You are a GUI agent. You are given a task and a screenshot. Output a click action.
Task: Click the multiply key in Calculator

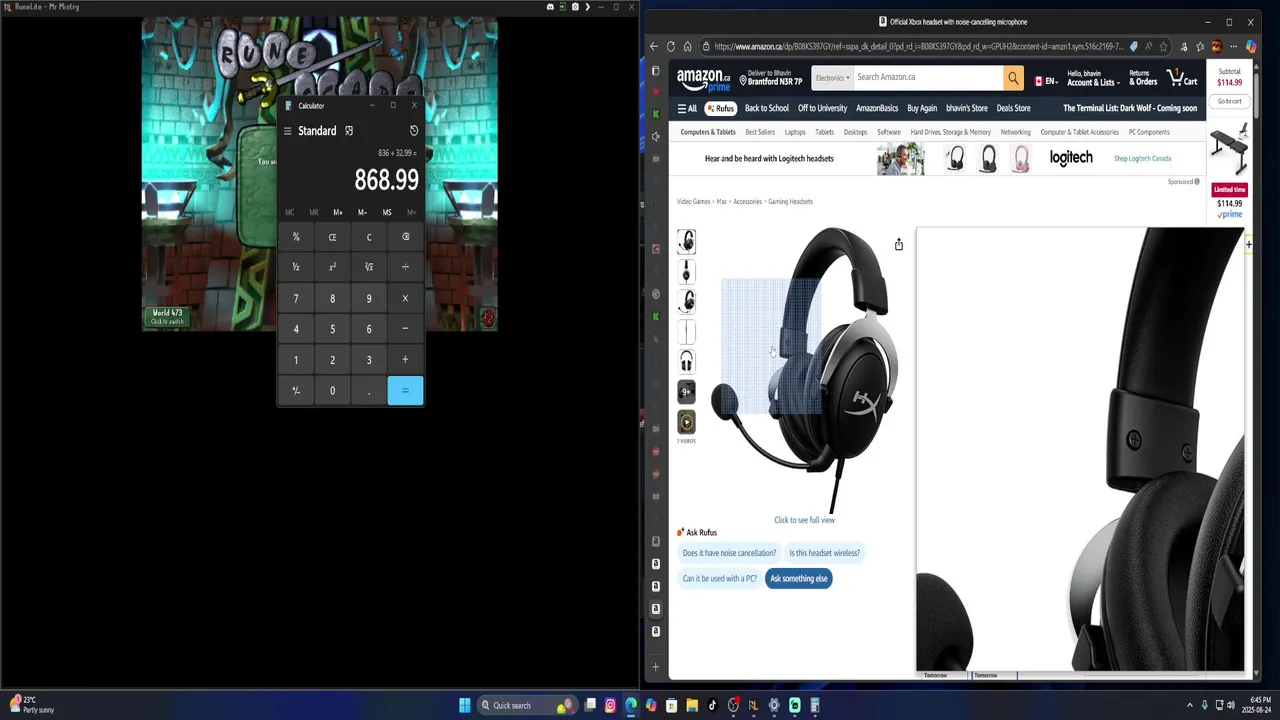[405, 298]
